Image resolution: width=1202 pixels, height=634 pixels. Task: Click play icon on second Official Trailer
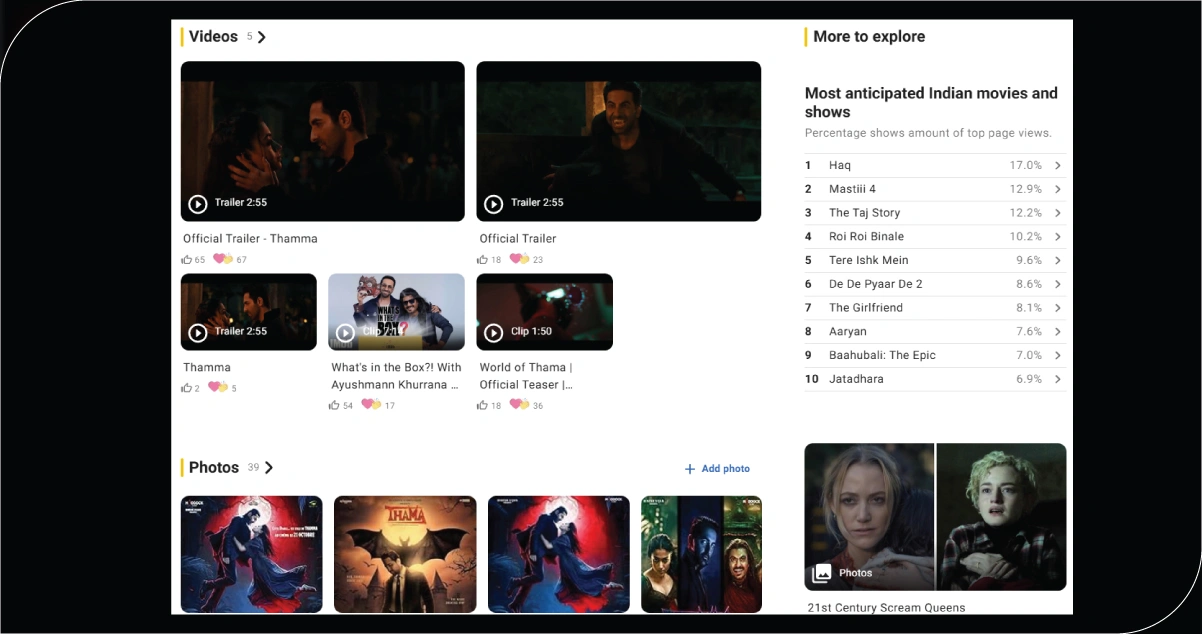coord(493,204)
